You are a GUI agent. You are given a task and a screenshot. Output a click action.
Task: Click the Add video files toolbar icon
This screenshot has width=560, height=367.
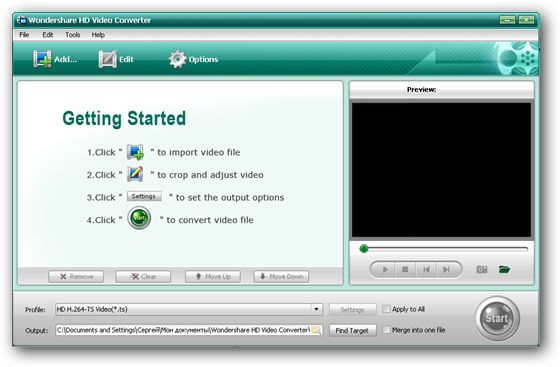pos(42,59)
